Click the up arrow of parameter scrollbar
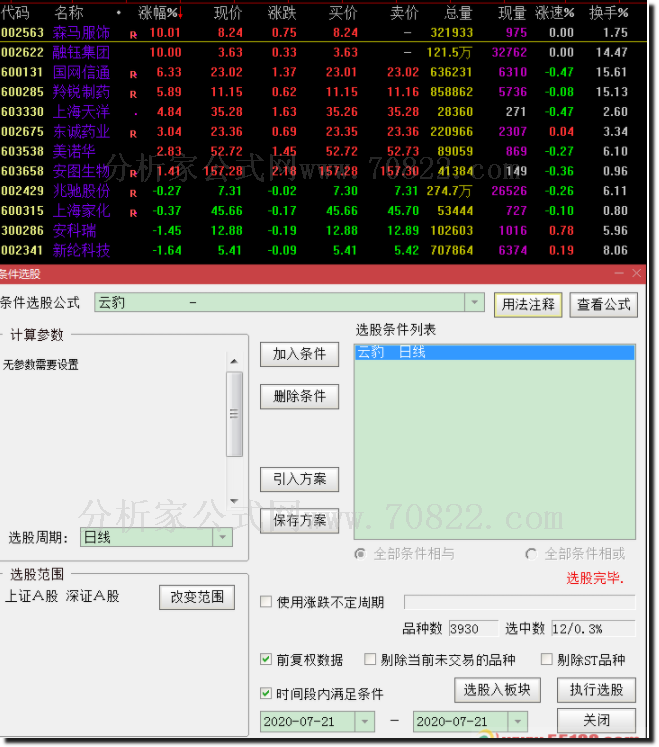 coord(234,361)
